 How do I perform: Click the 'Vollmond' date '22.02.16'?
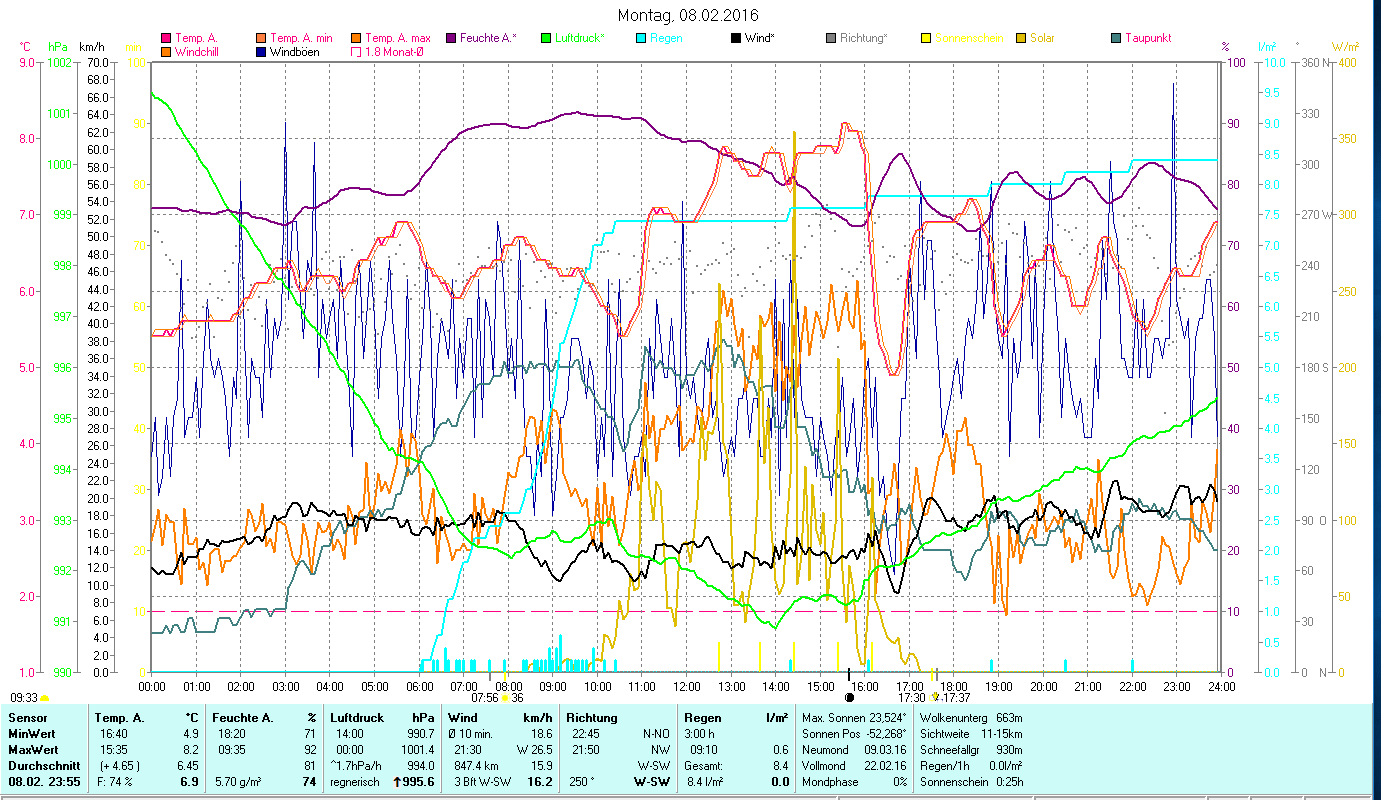point(883,766)
